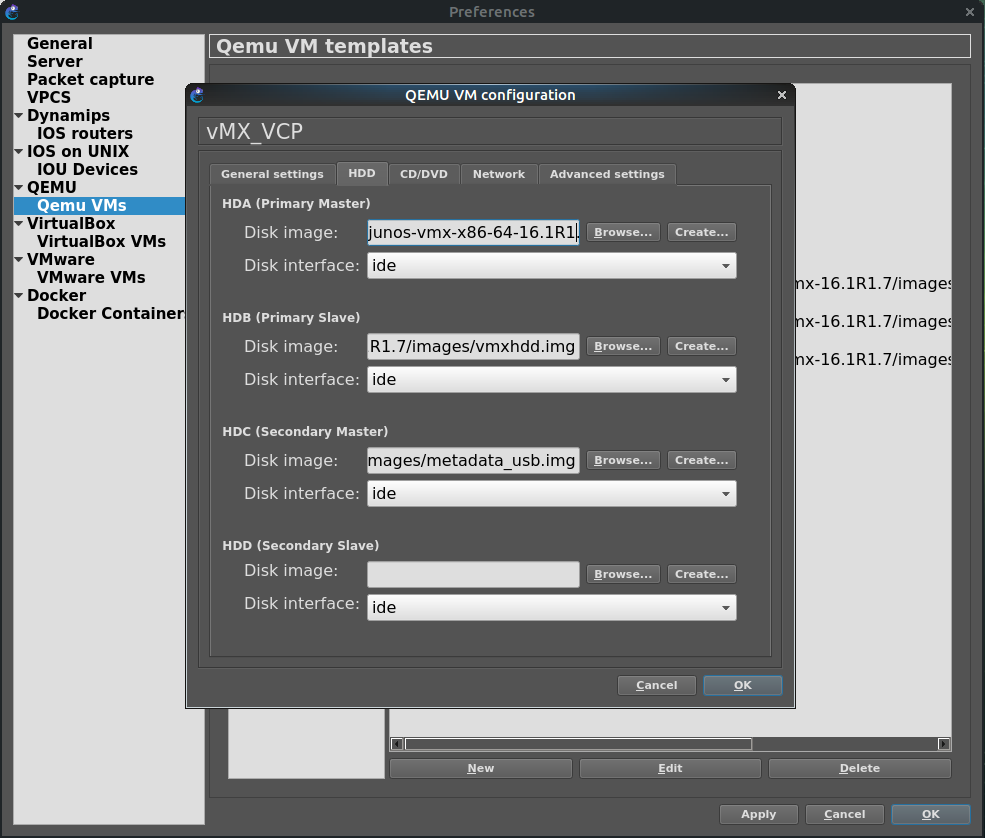Create a new HDC disk image
Viewport: 985px width, 838px height.
701,460
